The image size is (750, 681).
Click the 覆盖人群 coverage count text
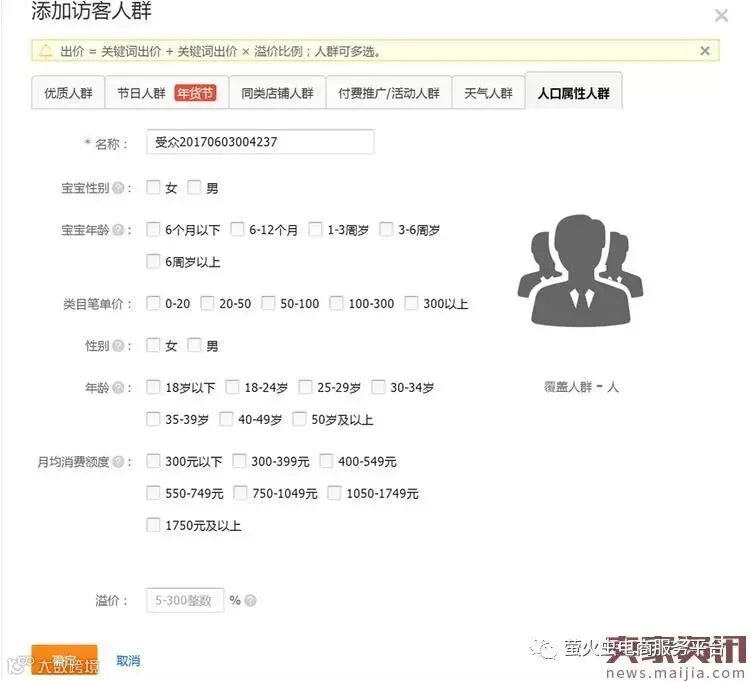[581, 386]
